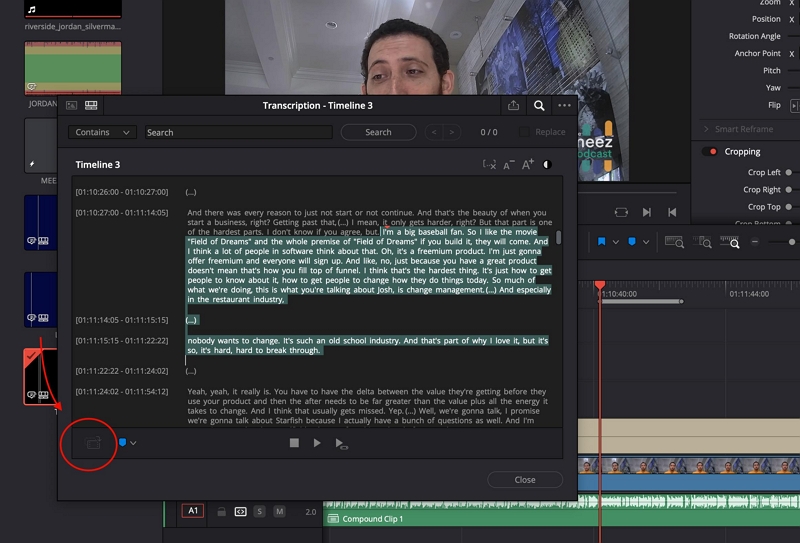Click the transcription scrollbar handle
800x543 pixels.
click(559, 237)
